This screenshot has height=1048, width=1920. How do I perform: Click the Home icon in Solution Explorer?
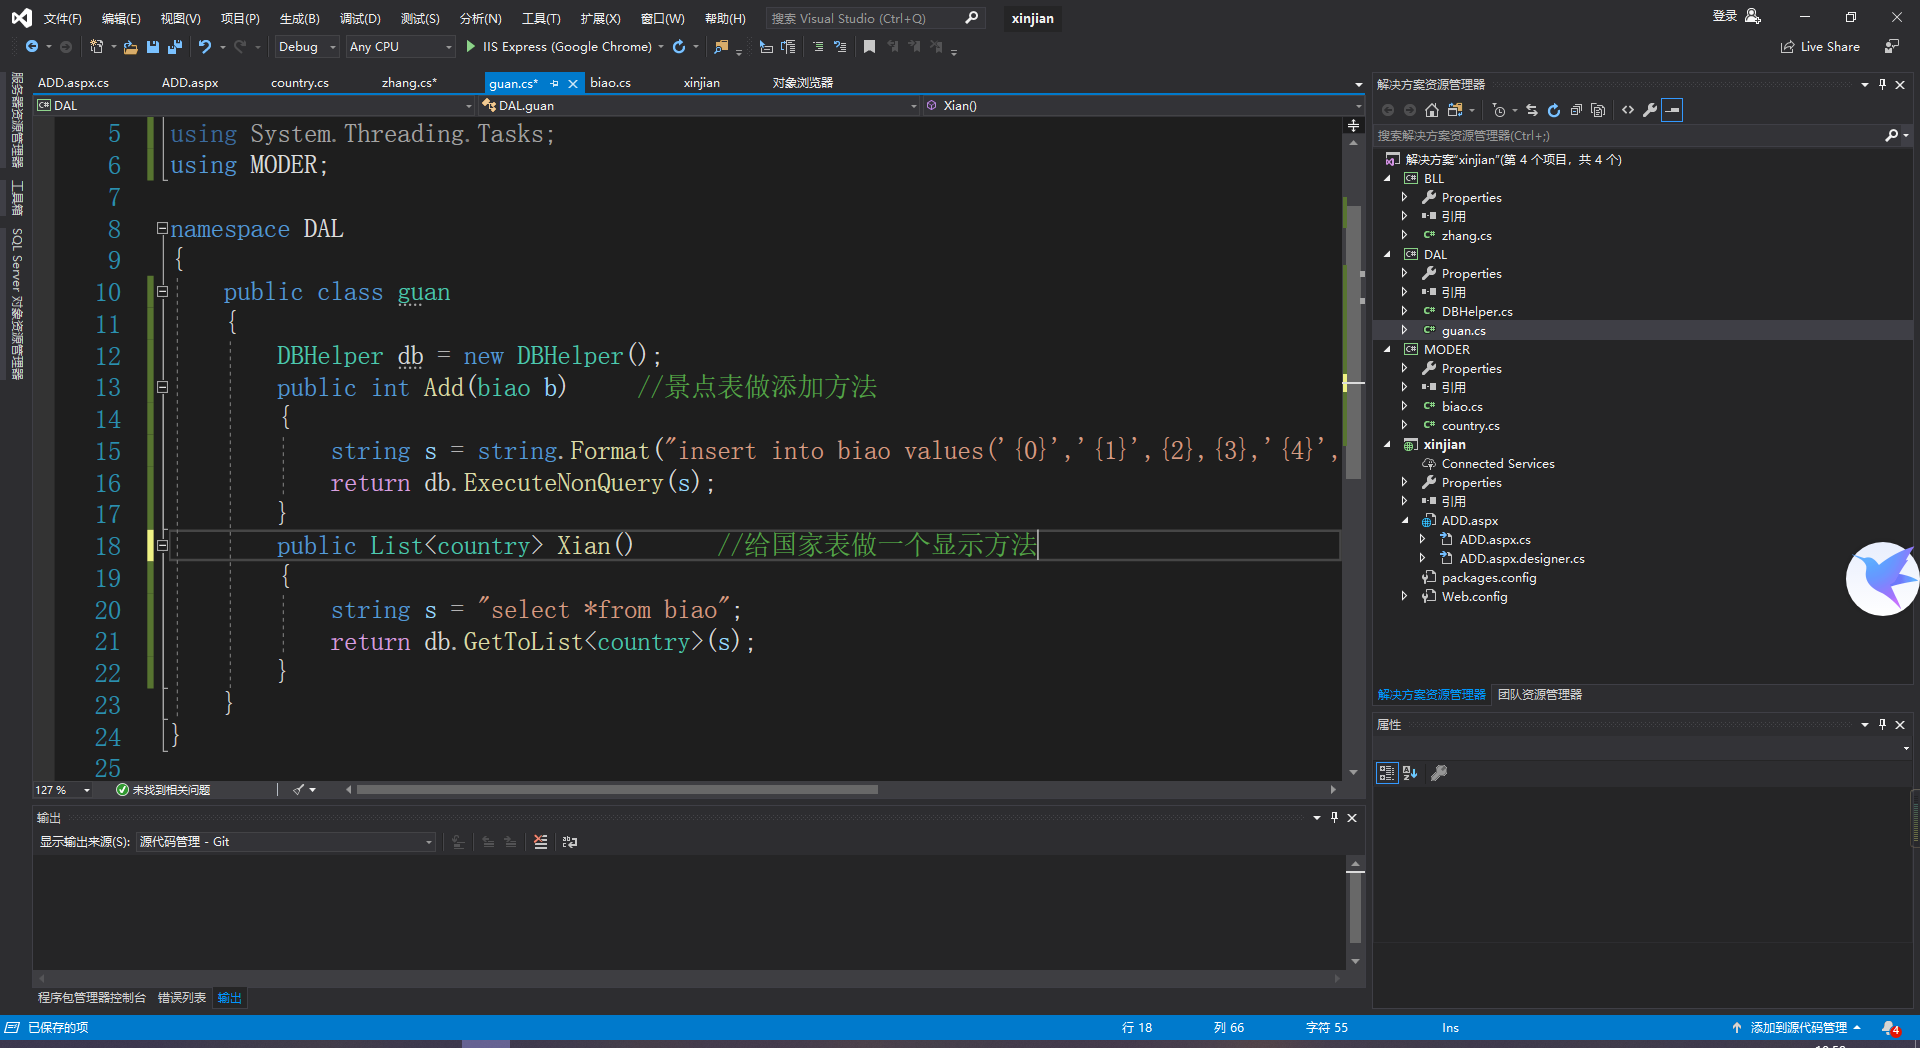click(x=1432, y=110)
